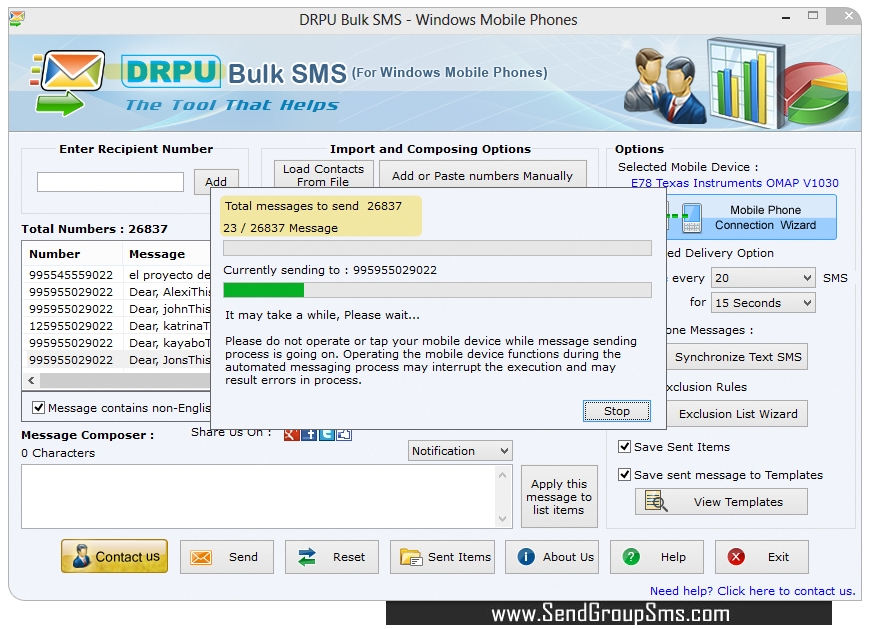Open the 15 Seconds delay dropdown

(x=763, y=303)
